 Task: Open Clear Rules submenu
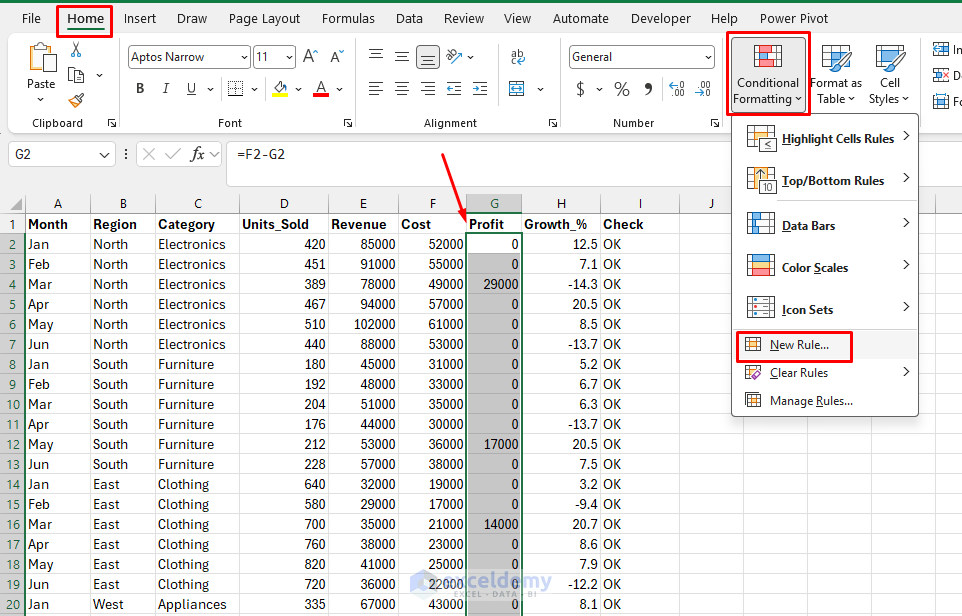tap(826, 372)
